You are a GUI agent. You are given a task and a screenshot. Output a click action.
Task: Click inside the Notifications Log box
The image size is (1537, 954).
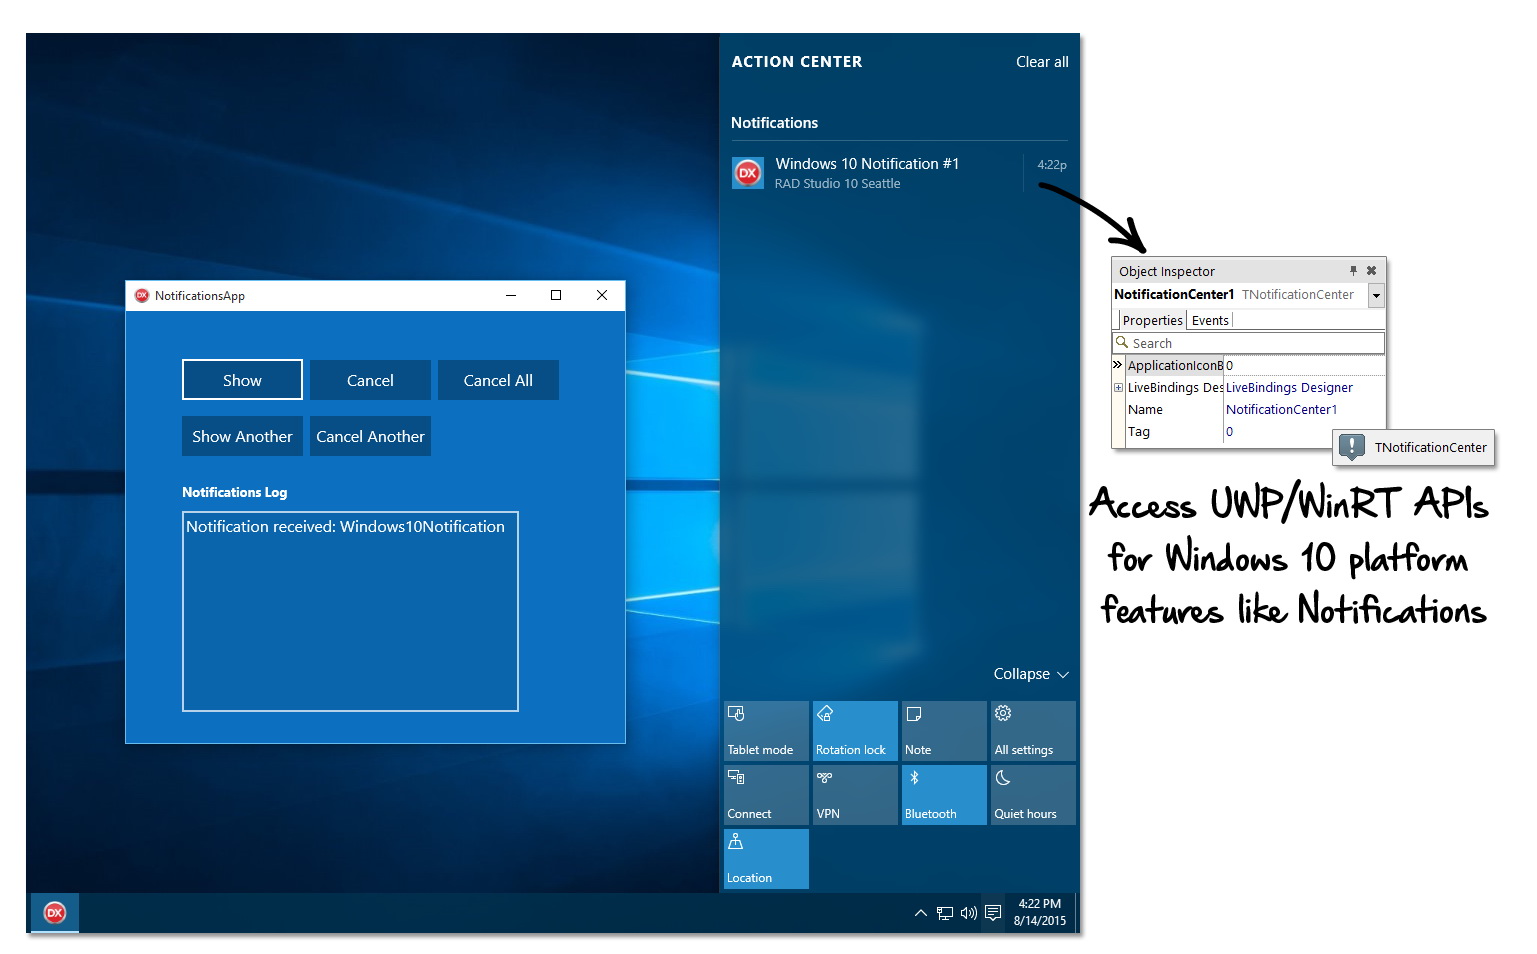tap(350, 611)
